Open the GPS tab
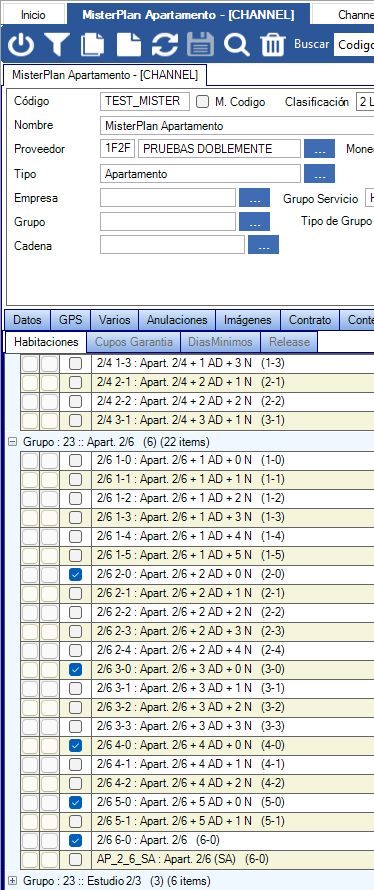The image size is (374, 890). (70, 320)
